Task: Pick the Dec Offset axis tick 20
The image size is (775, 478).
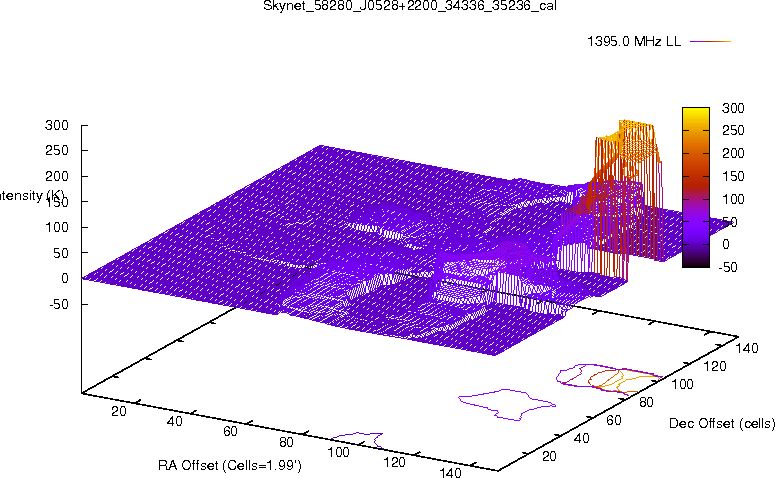Action: [x=550, y=456]
